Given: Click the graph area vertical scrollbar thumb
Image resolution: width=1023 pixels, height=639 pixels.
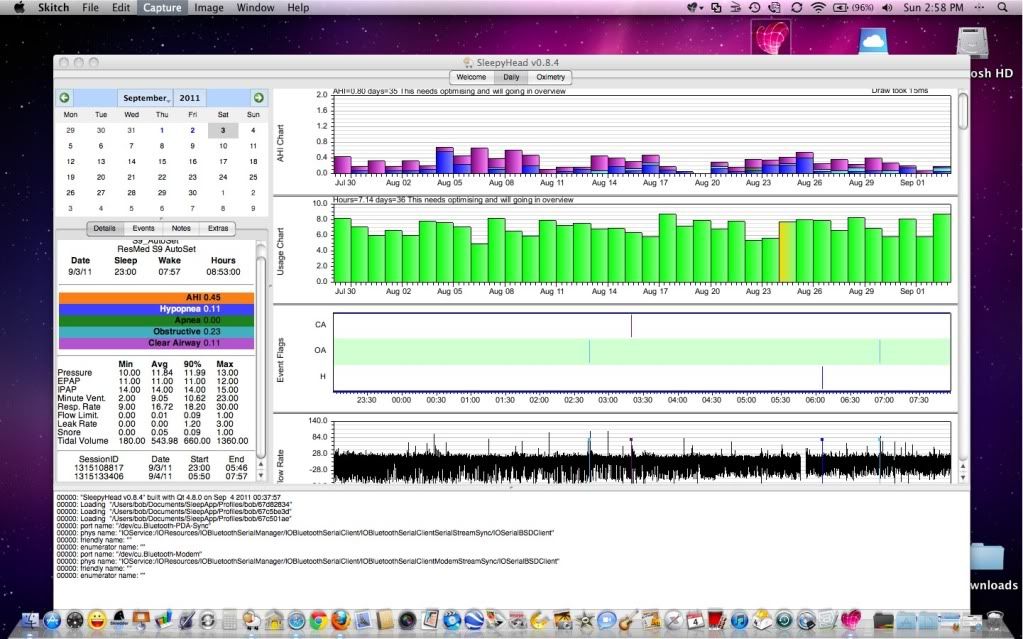Looking at the screenshot, I should [x=962, y=111].
